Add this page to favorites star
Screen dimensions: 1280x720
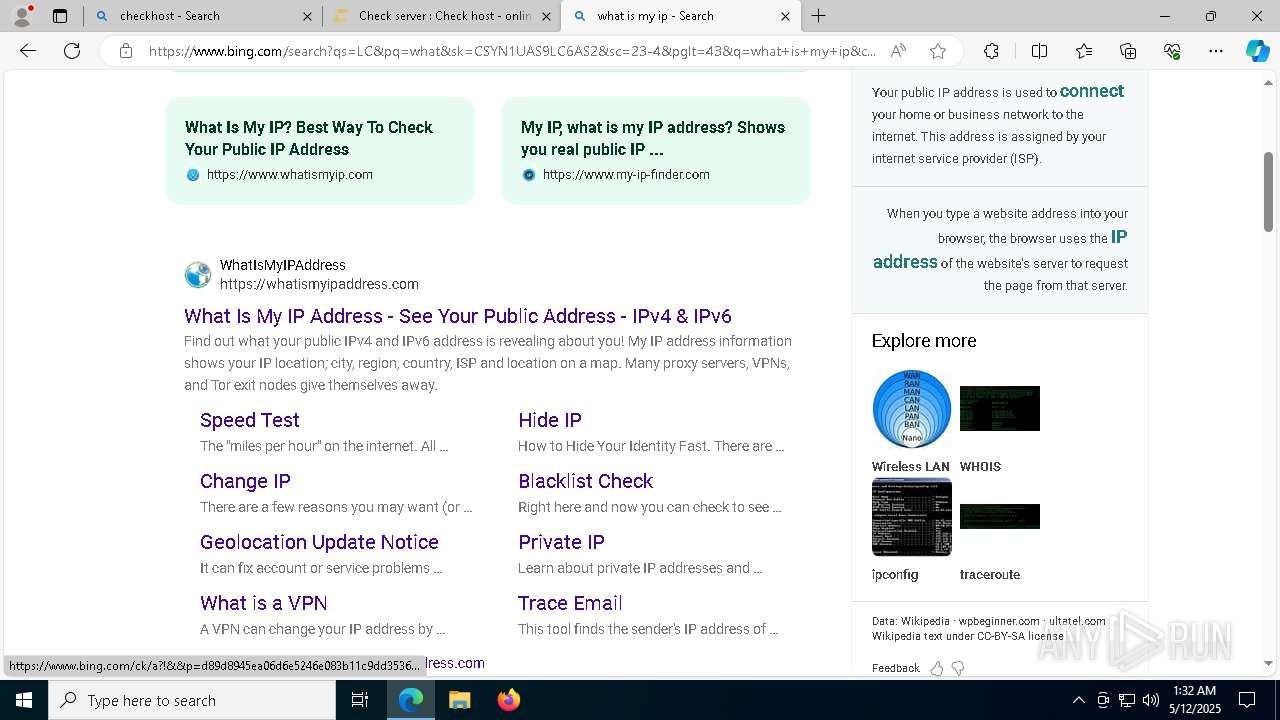tap(937, 51)
